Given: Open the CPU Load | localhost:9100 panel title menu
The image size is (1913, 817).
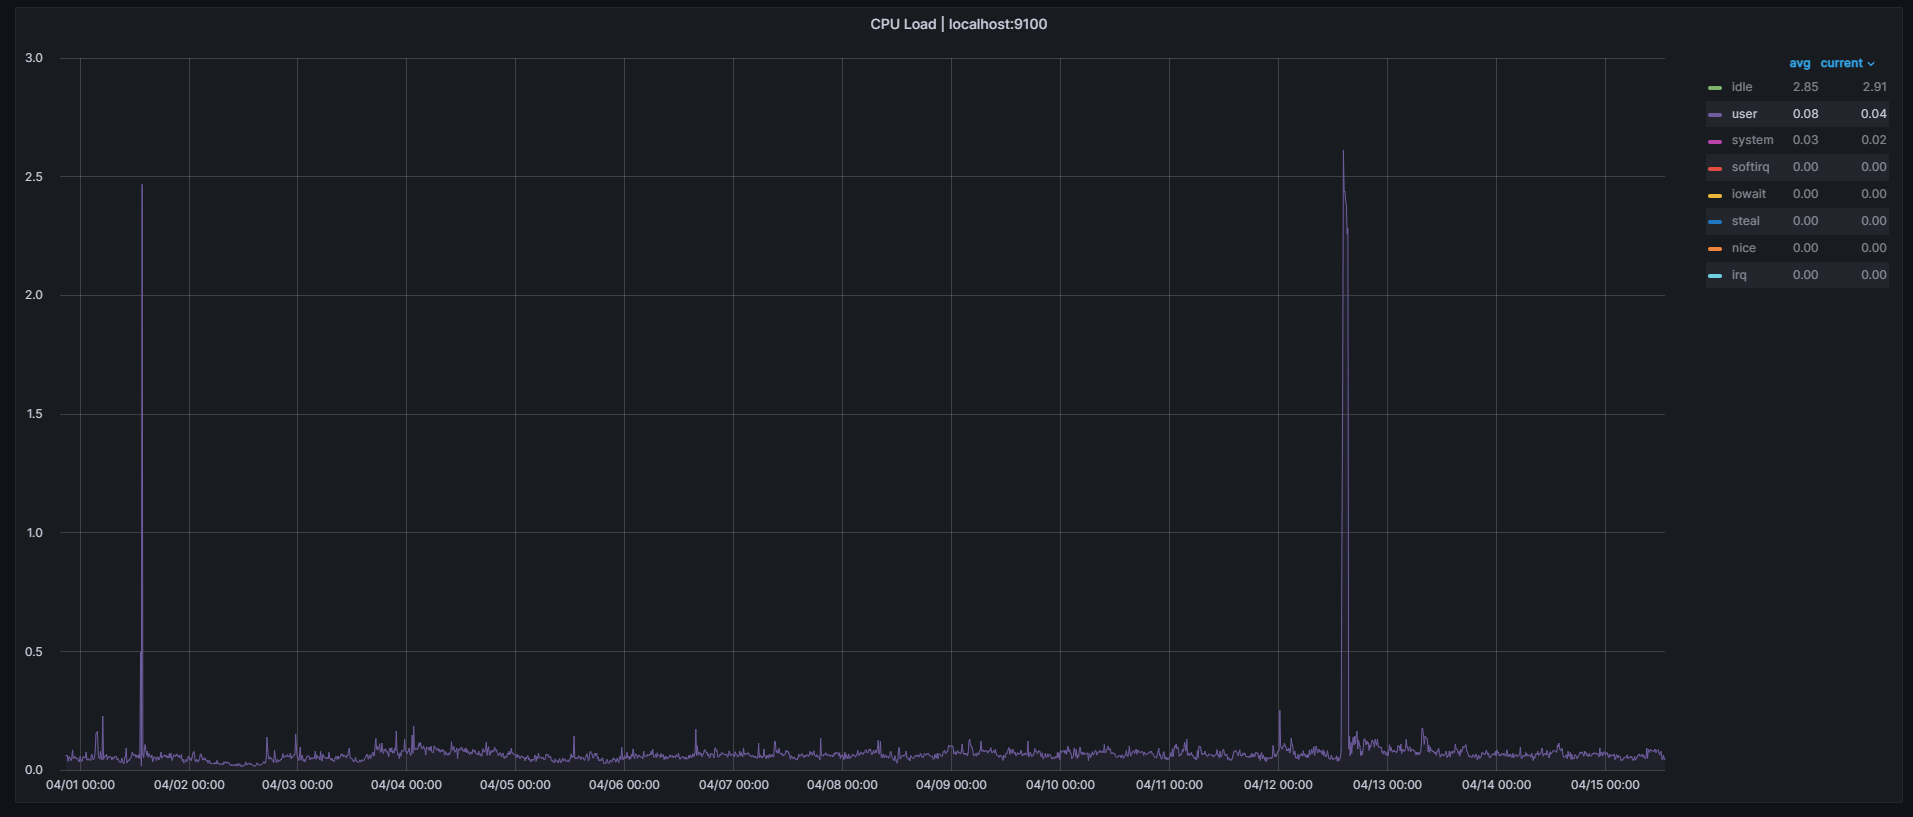Looking at the screenshot, I should coord(958,24).
